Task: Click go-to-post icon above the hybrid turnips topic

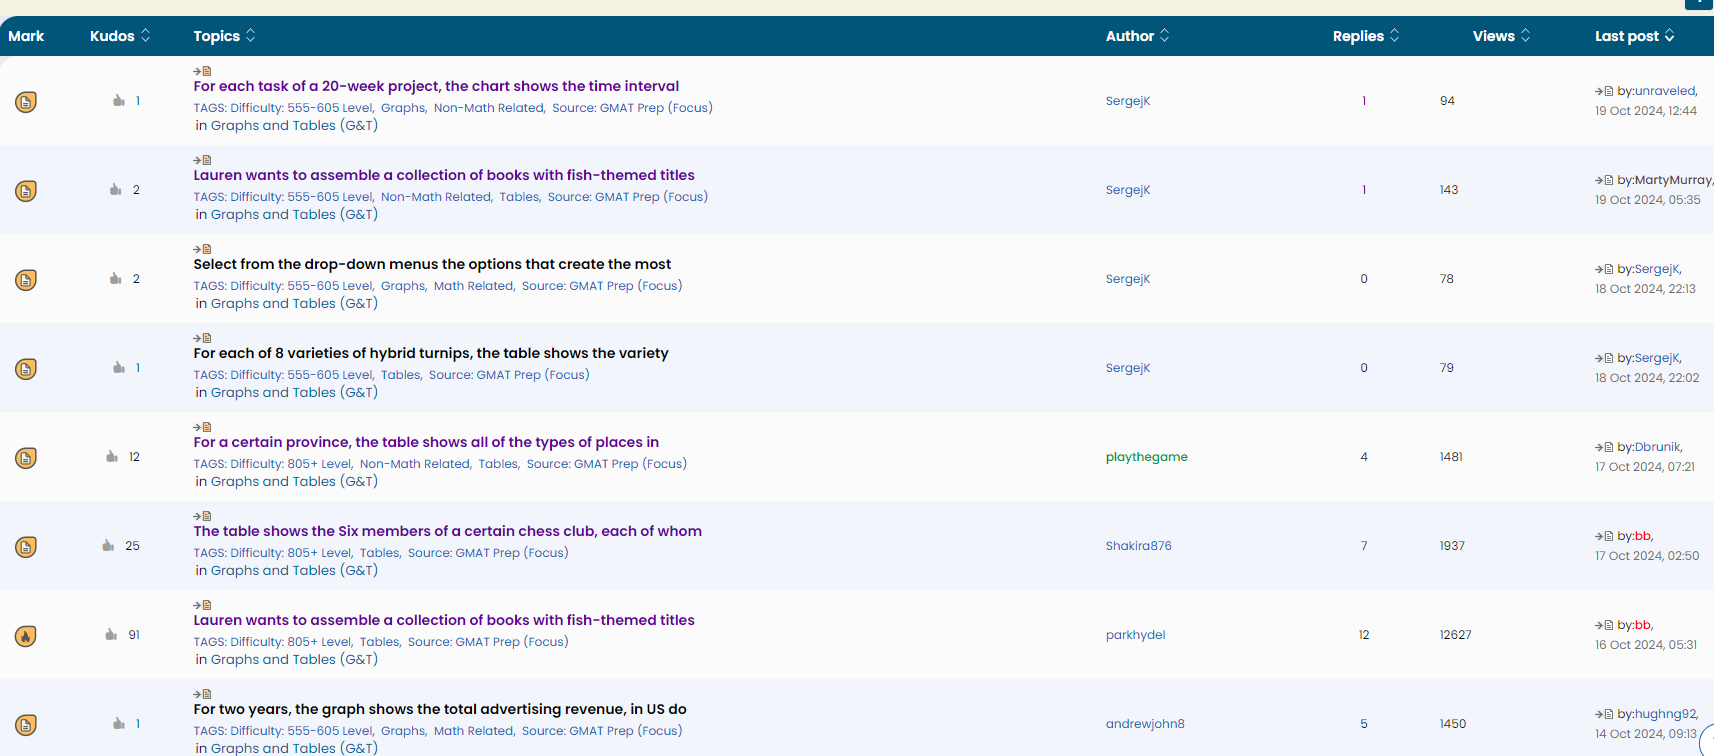Action: 202,338
